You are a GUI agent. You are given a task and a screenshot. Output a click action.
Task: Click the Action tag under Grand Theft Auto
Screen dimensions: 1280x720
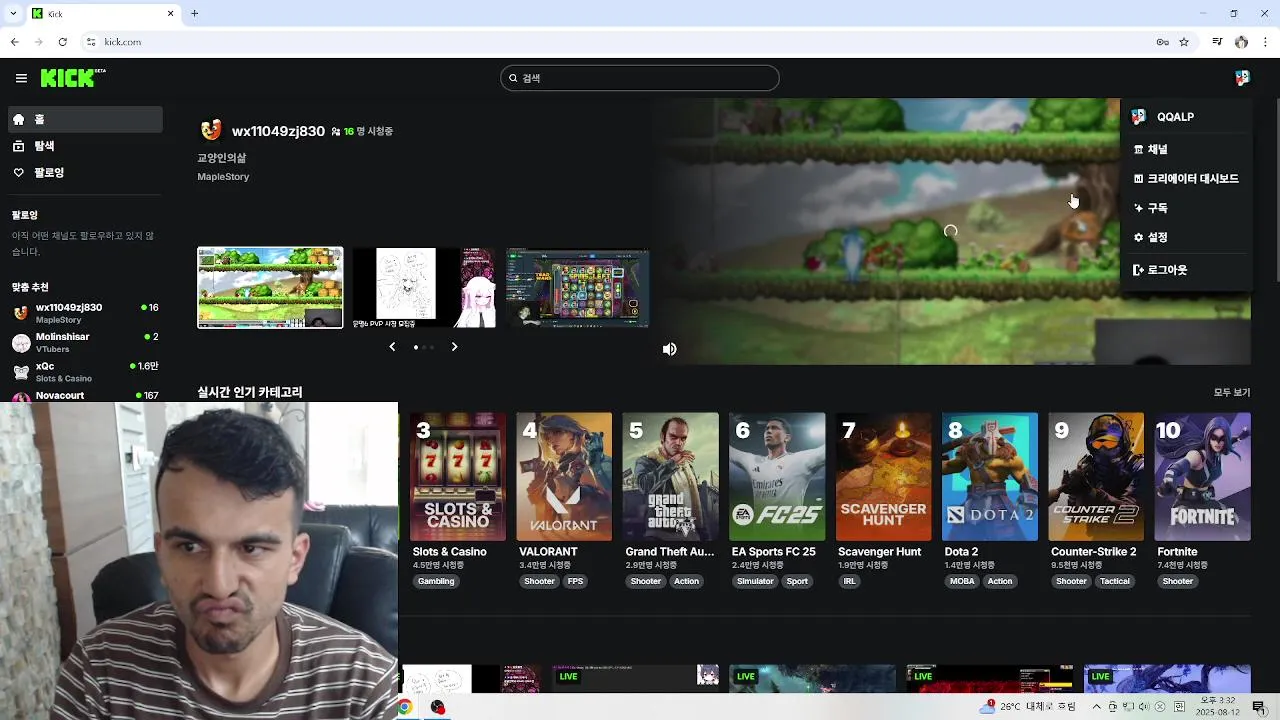[x=686, y=581]
